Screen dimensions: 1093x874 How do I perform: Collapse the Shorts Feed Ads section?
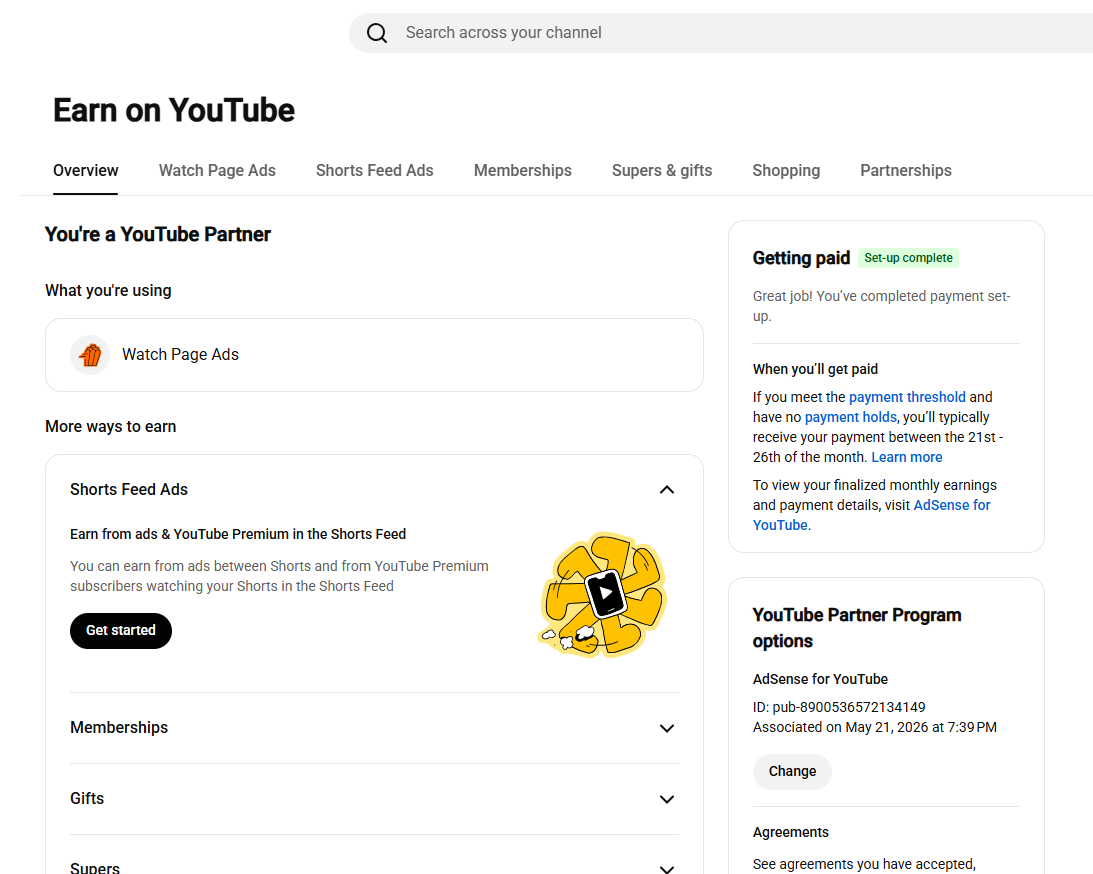666,490
